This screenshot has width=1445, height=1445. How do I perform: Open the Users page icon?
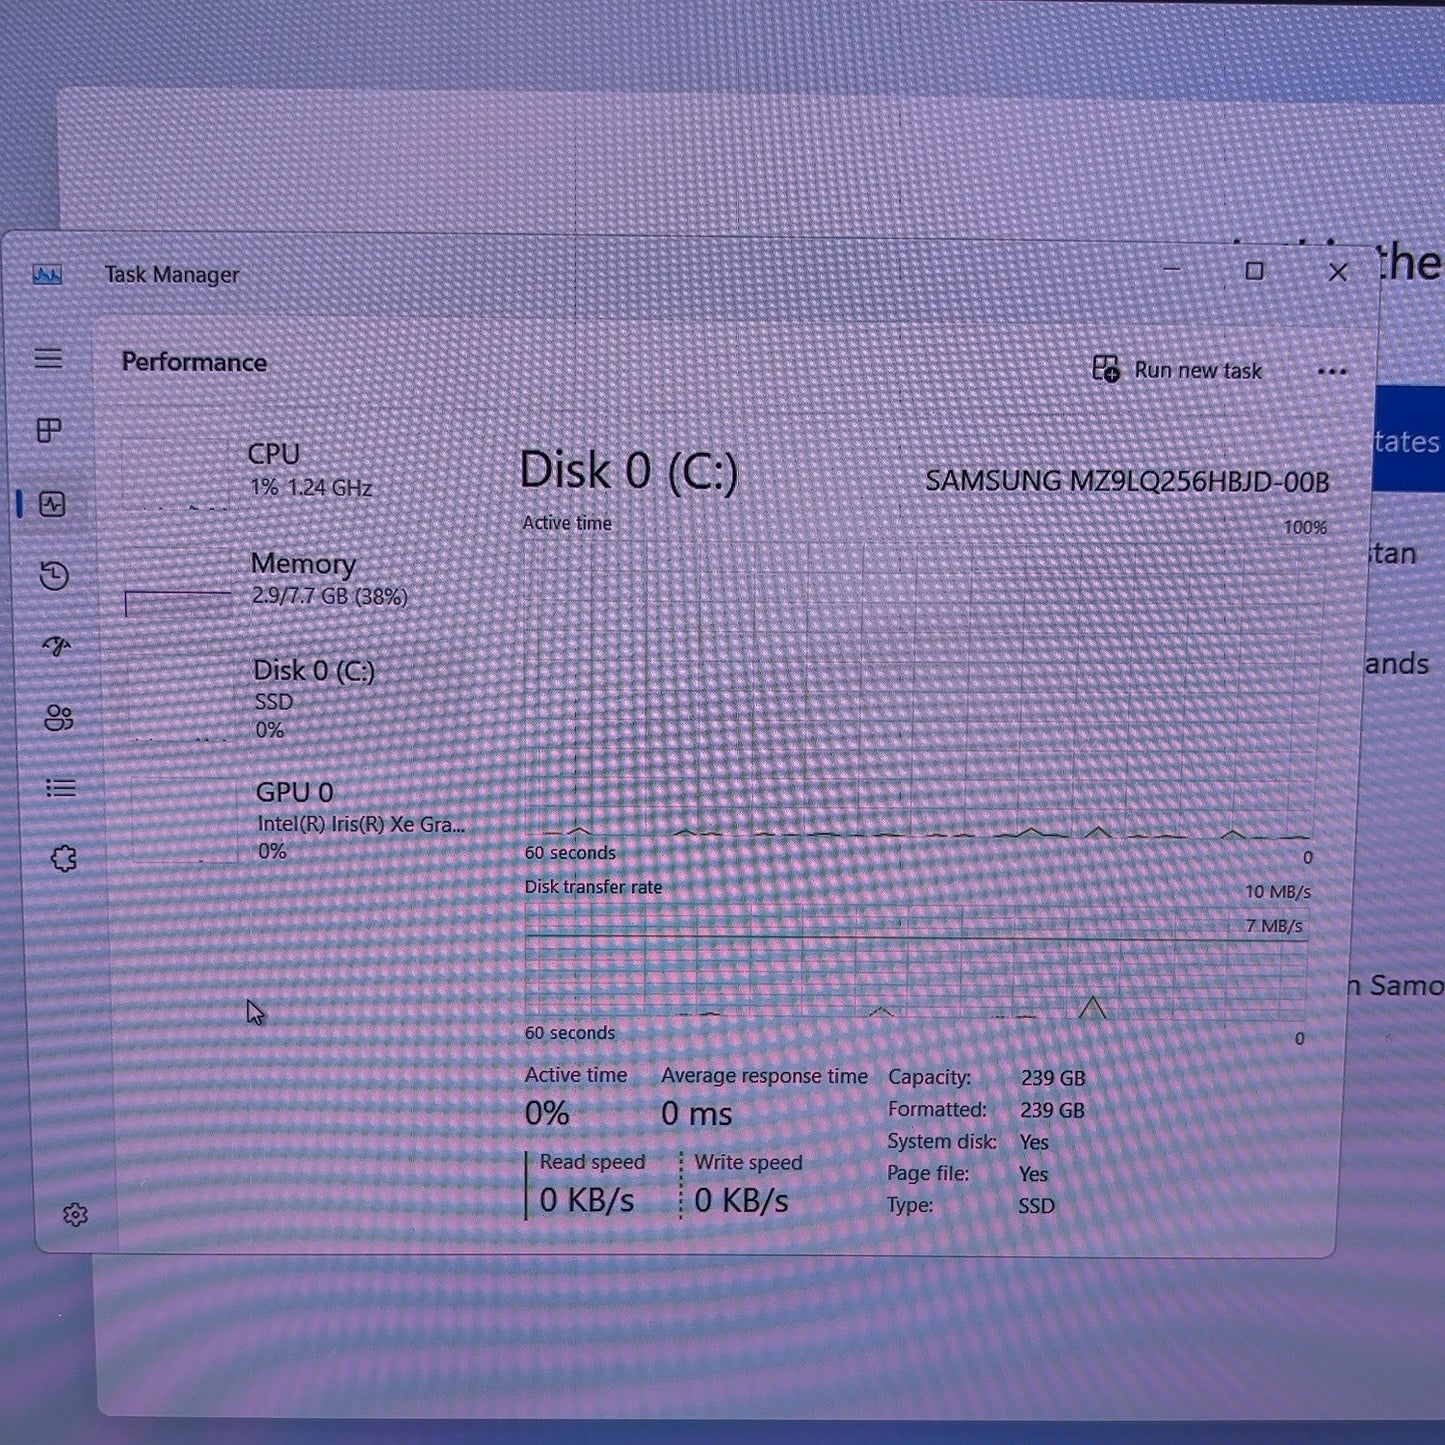point(59,717)
